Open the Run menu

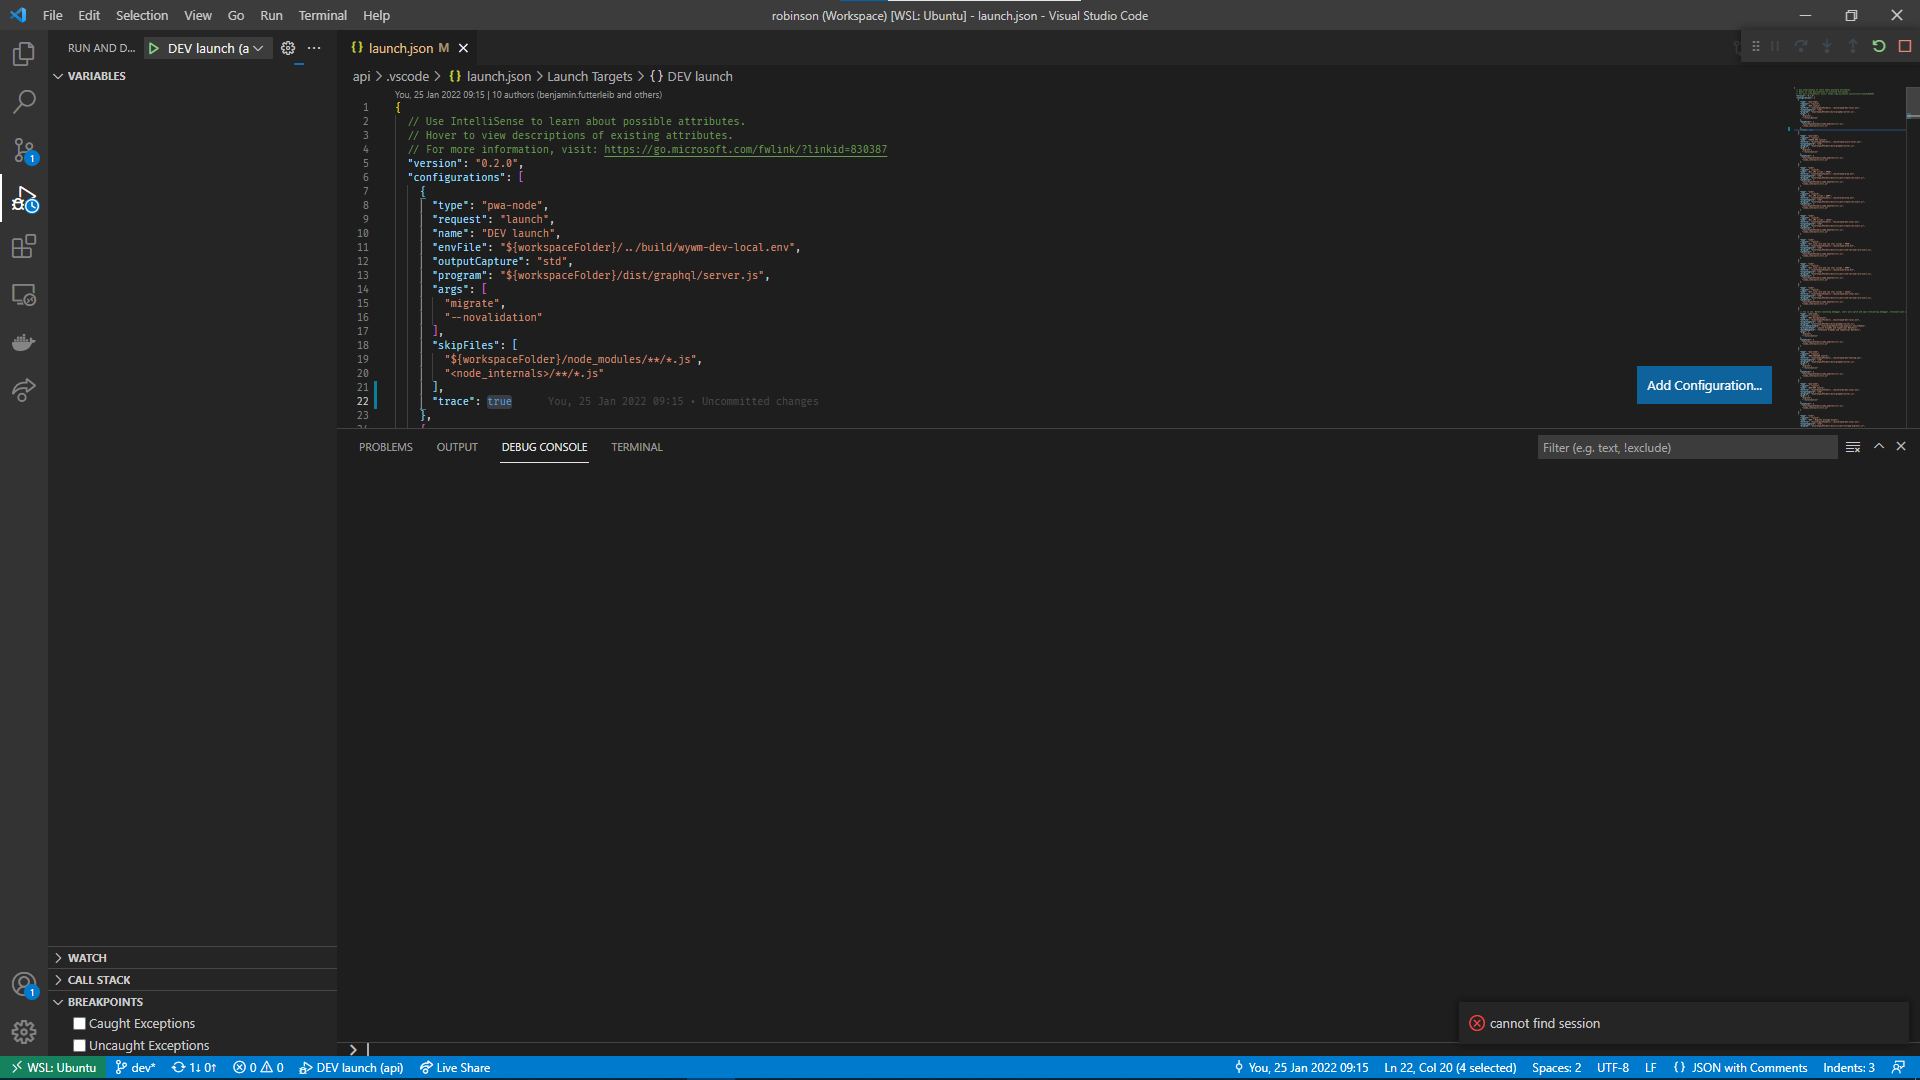point(271,15)
